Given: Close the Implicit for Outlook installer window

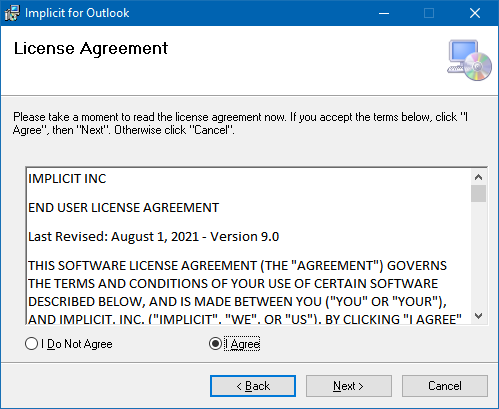Looking at the screenshot, I should [475, 13].
